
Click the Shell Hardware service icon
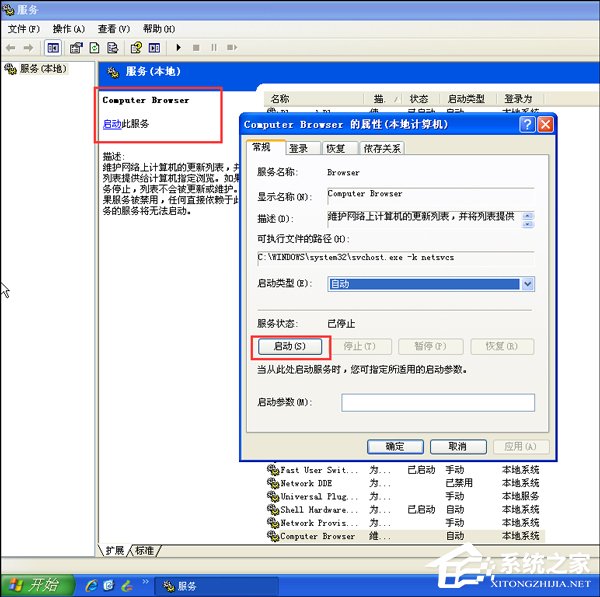[272, 509]
